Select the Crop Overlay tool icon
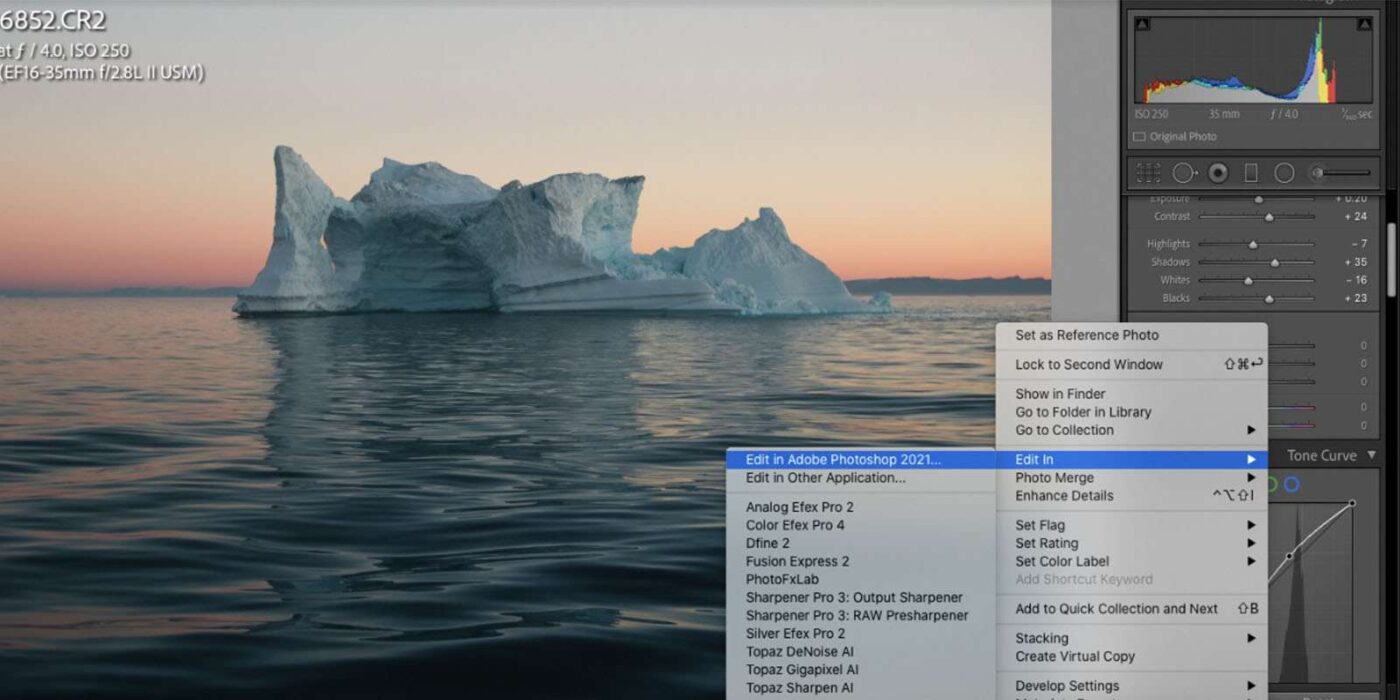 click(x=1148, y=173)
